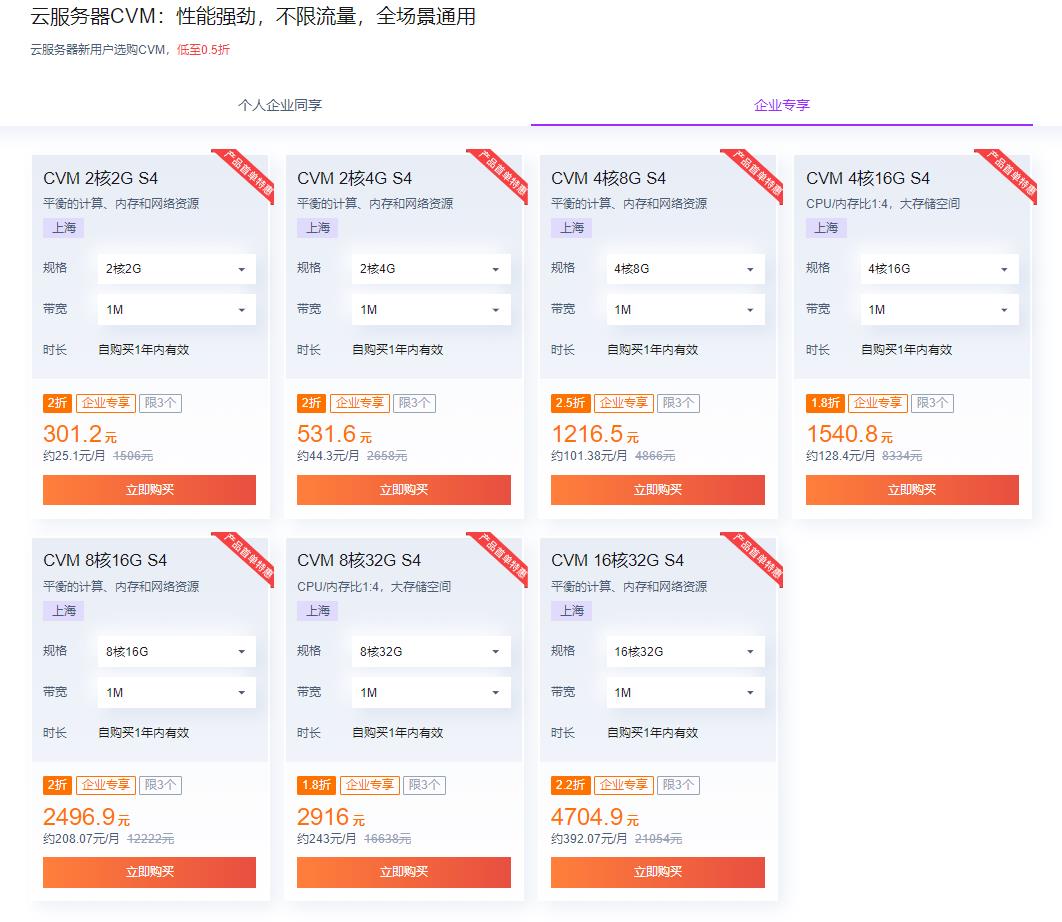This screenshot has height=922, width=1062.
Task: Expand the 规格 dropdown showing 4核16G
Action: tap(939, 269)
